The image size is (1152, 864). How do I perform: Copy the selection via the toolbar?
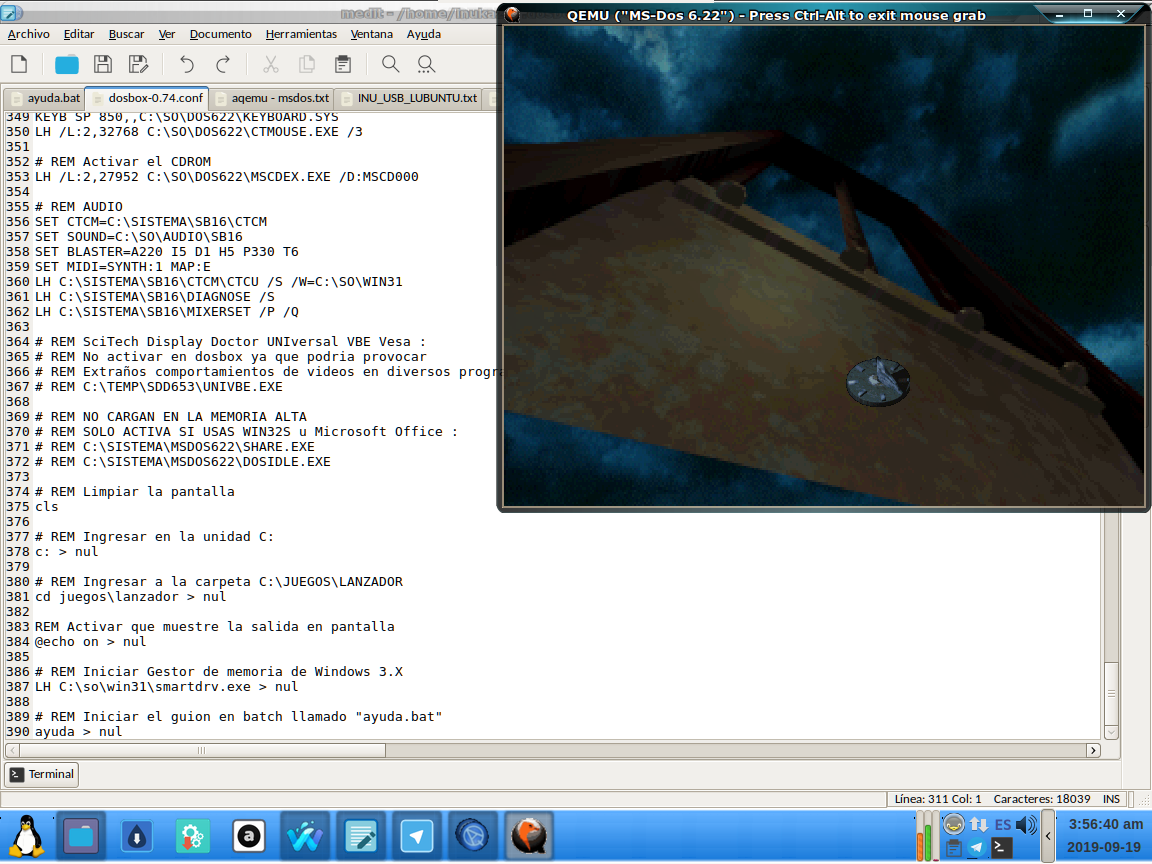307,65
